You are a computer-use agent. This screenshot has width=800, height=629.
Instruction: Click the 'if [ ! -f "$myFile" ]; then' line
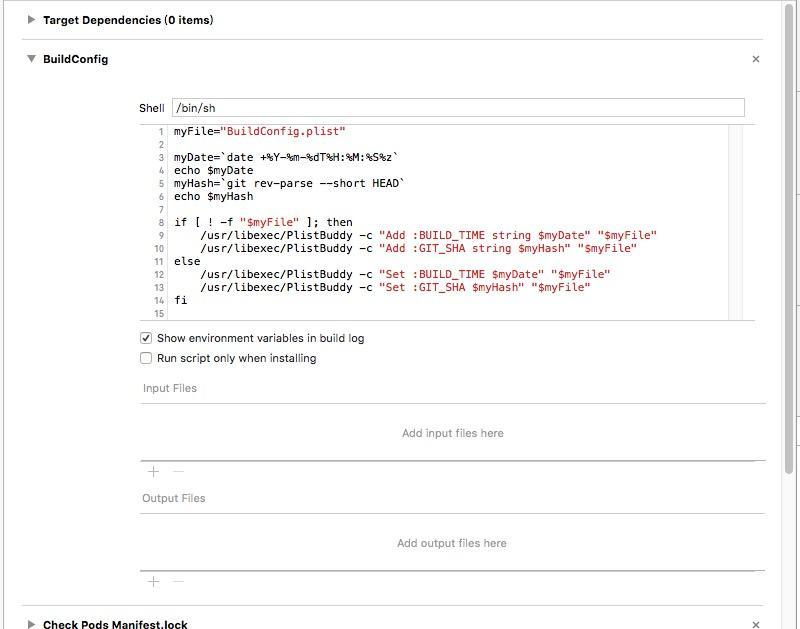263,222
